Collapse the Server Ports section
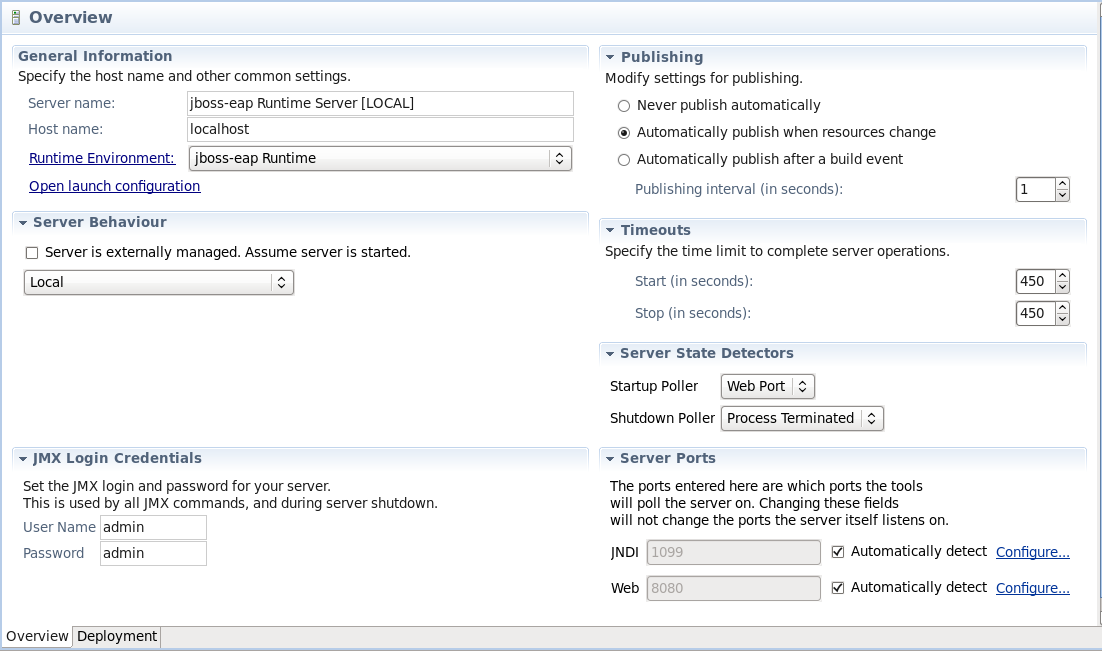 coord(610,458)
